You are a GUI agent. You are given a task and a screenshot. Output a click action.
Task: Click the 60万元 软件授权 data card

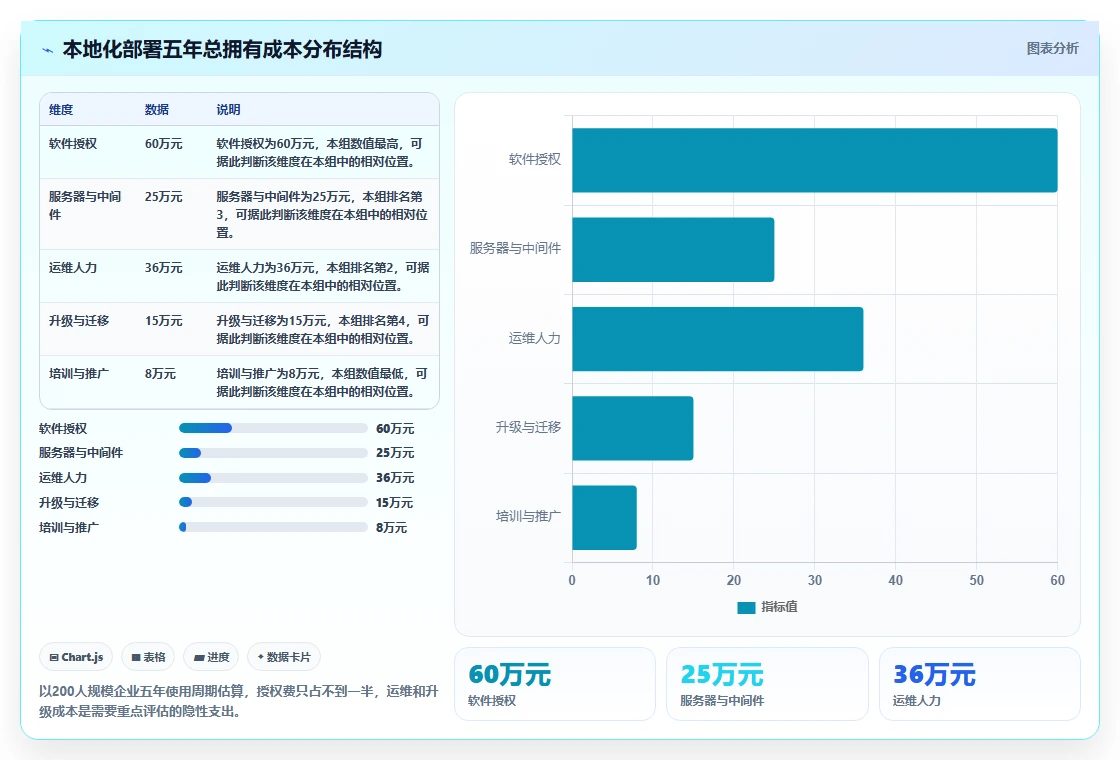click(555, 684)
